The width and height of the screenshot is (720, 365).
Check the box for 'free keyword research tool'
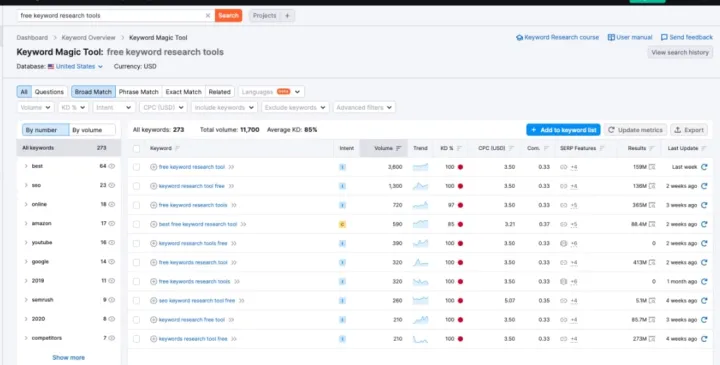click(x=136, y=167)
